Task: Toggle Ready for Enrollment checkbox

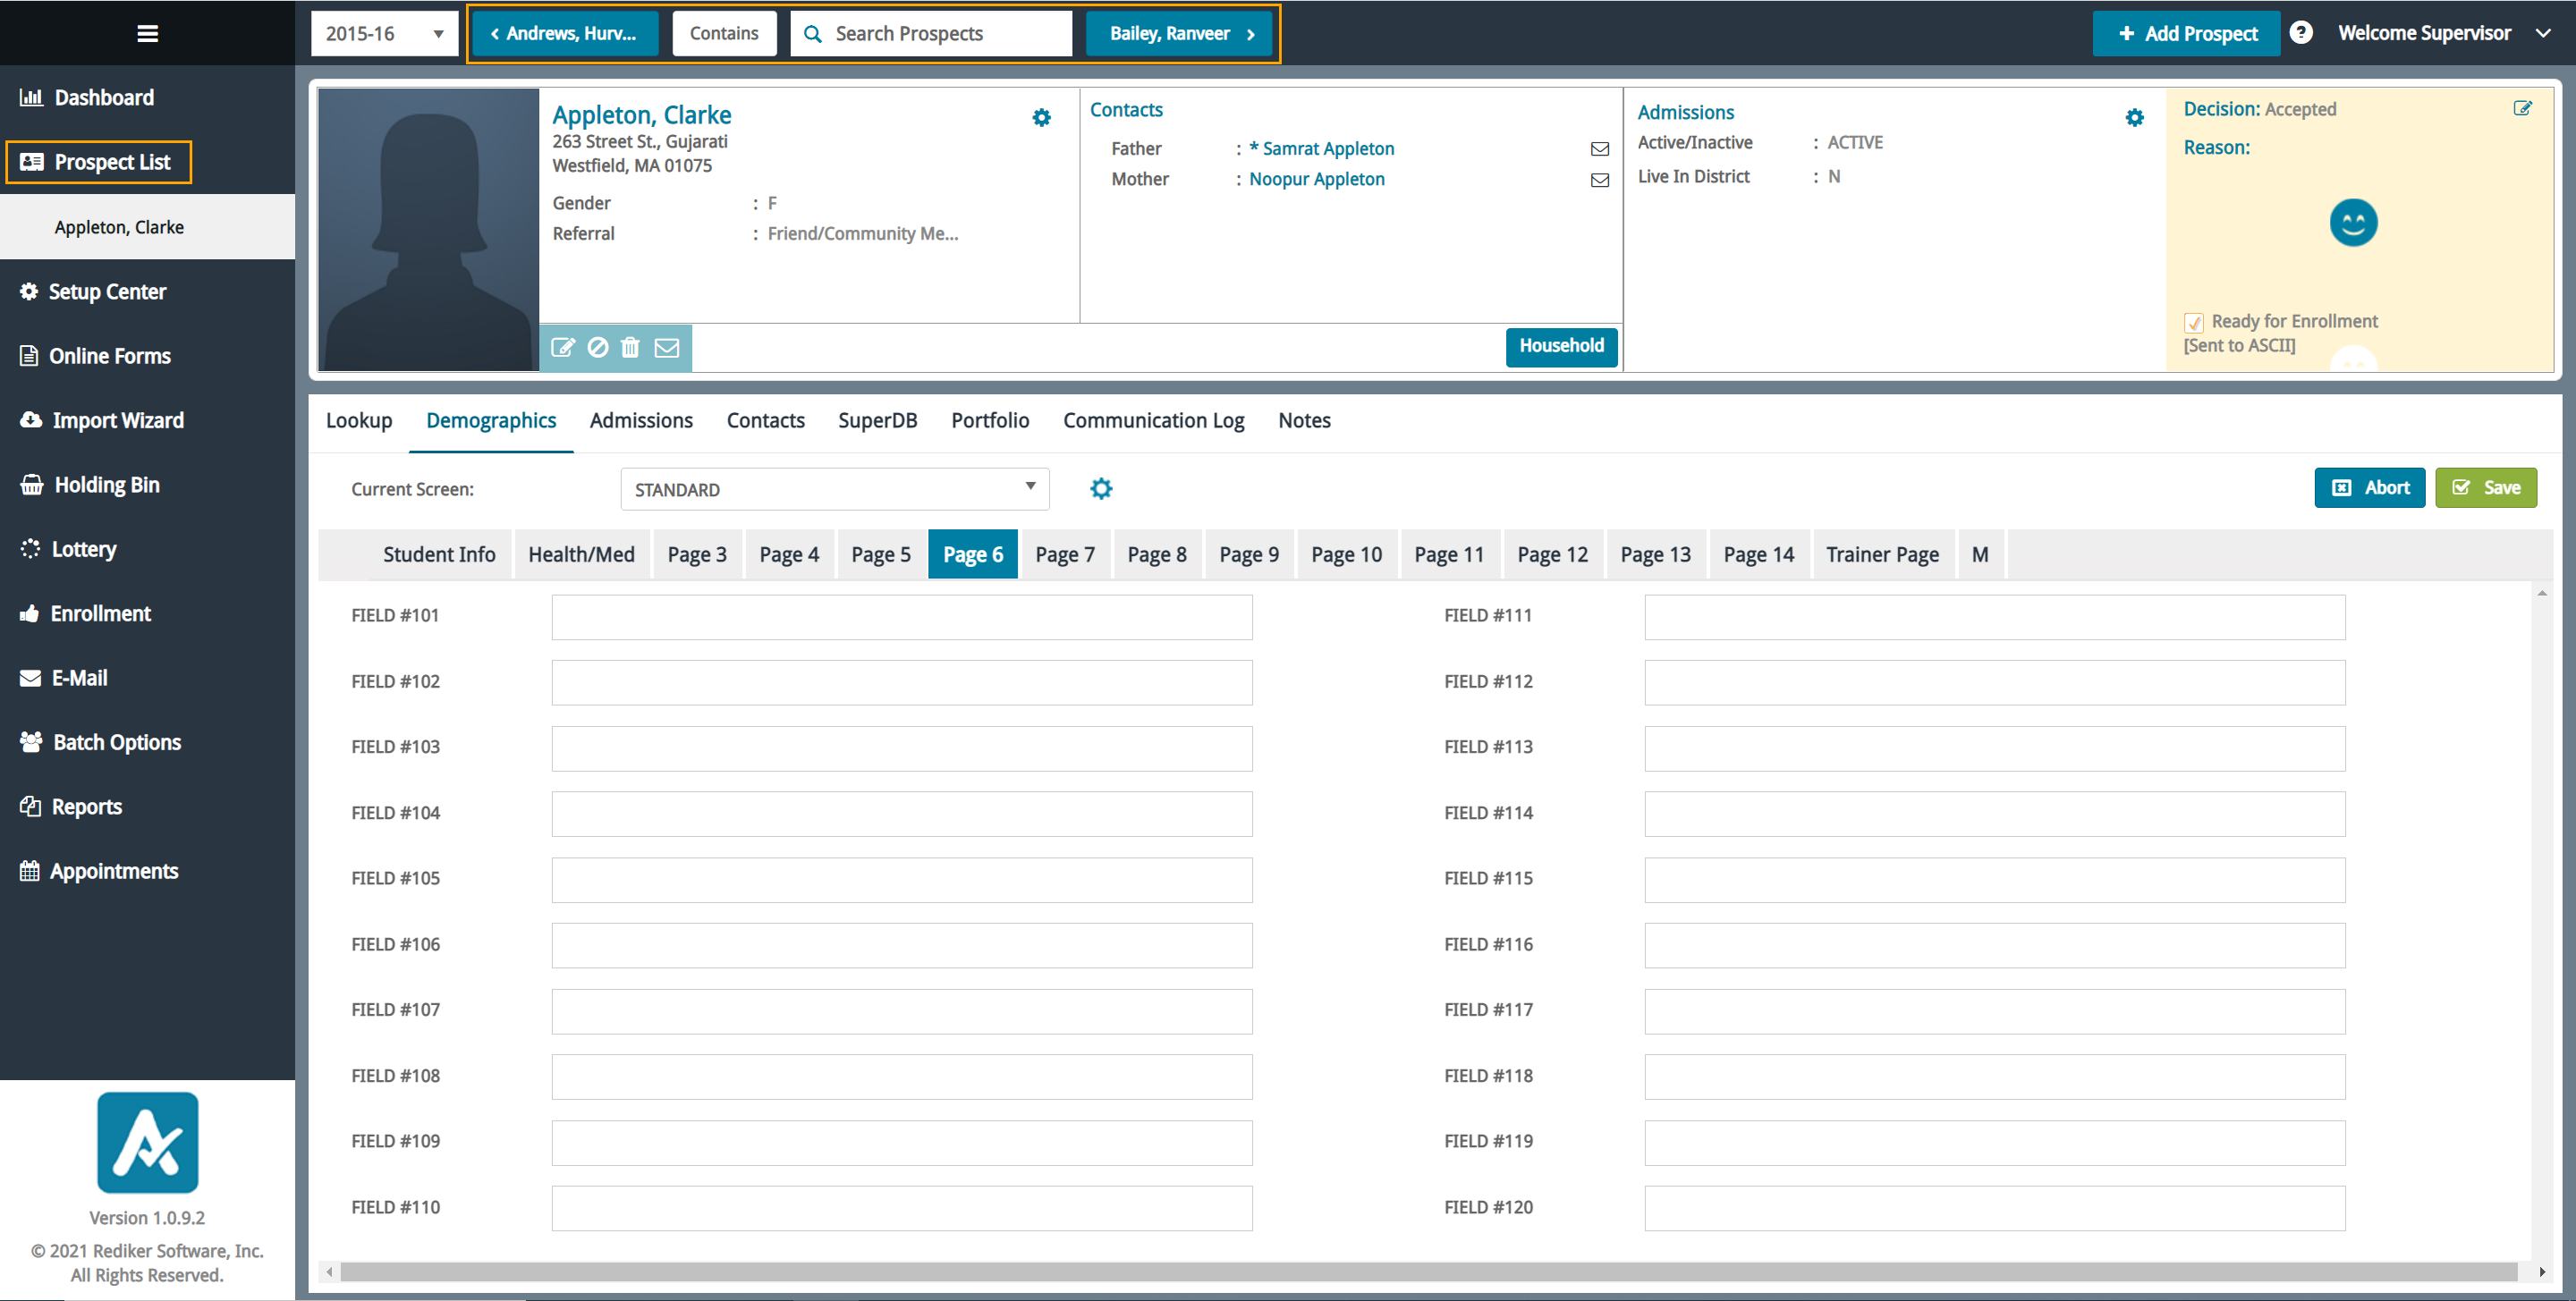Action: (x=2194, y=323)
